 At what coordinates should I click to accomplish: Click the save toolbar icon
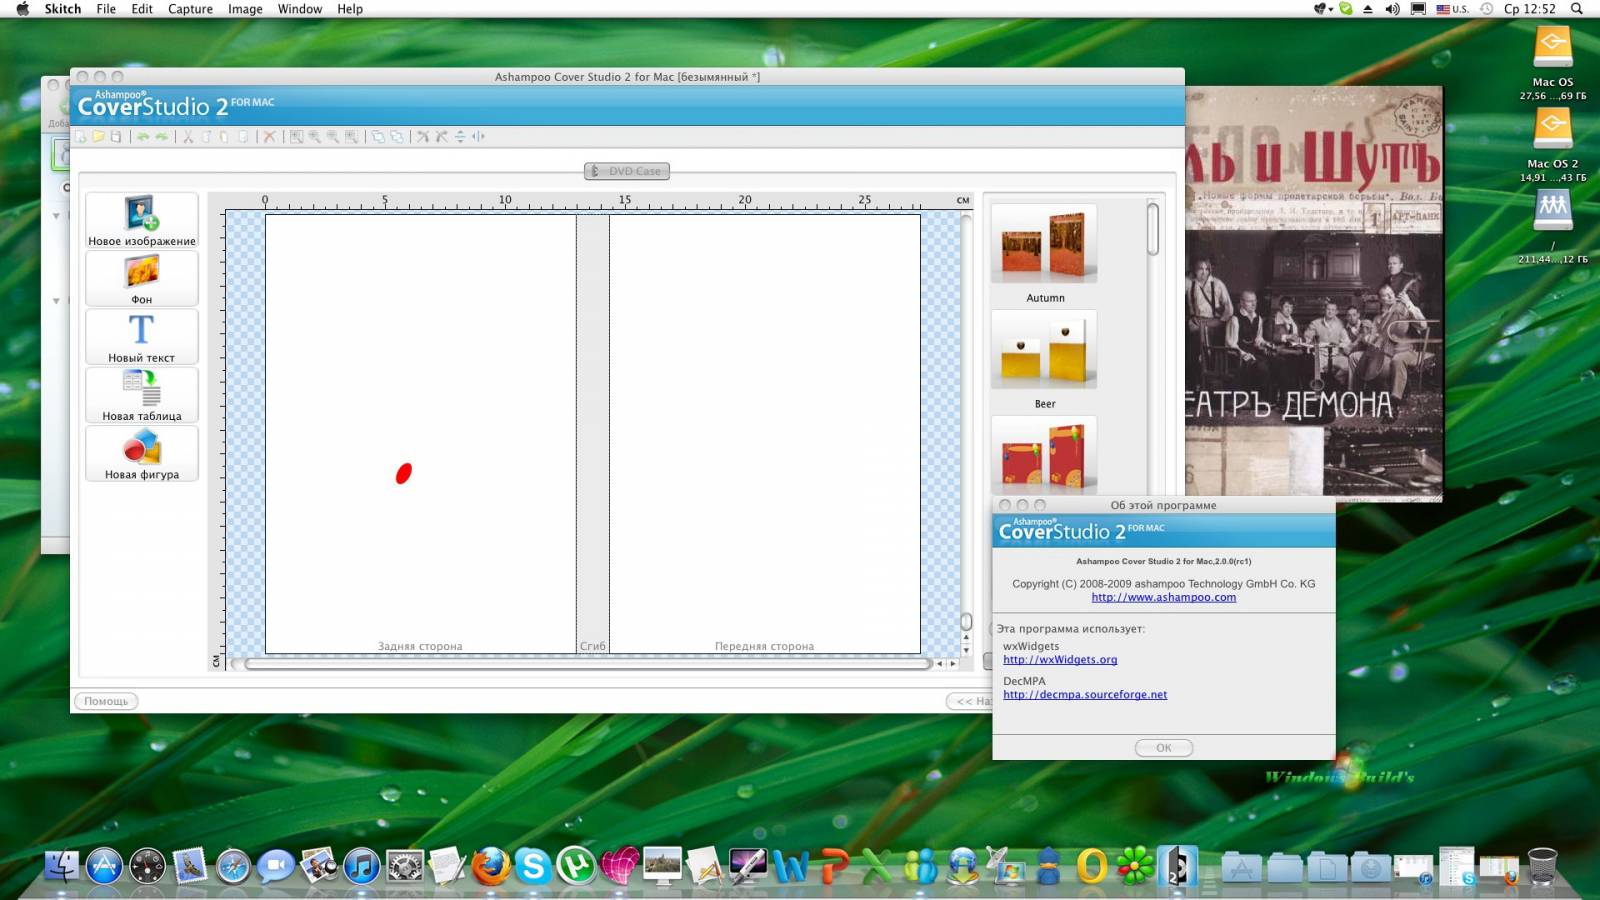[x=116, y=137]
